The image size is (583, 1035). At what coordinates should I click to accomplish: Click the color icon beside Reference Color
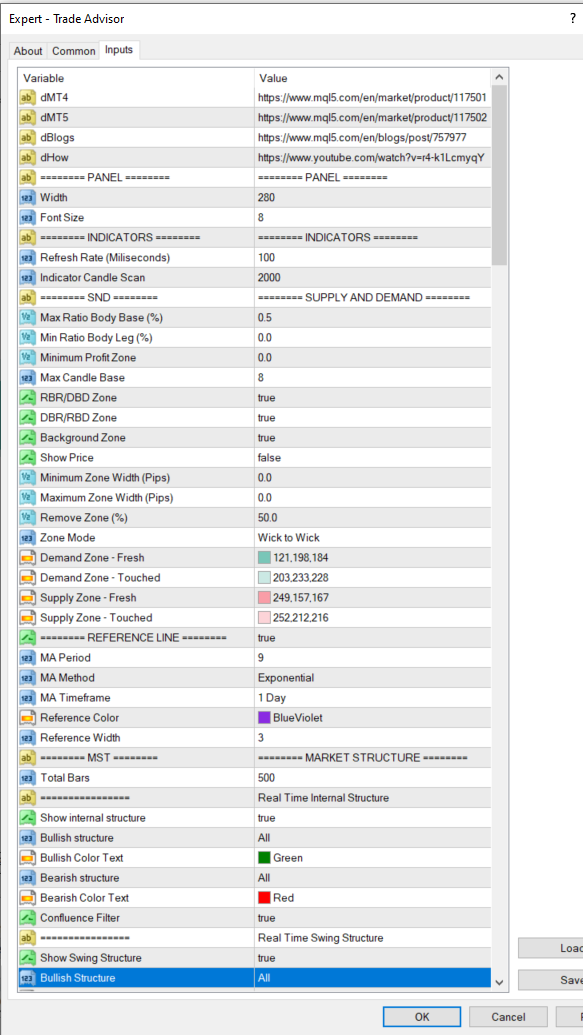pos(28,718)
